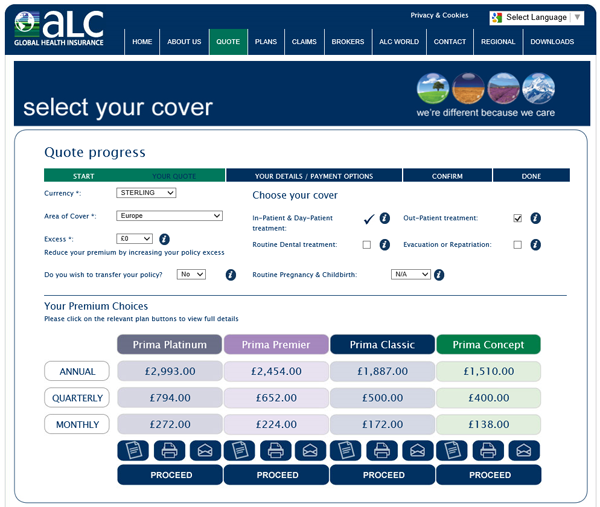Open the Select Language dropdown

pyautogui.click(x=536, y=18)
